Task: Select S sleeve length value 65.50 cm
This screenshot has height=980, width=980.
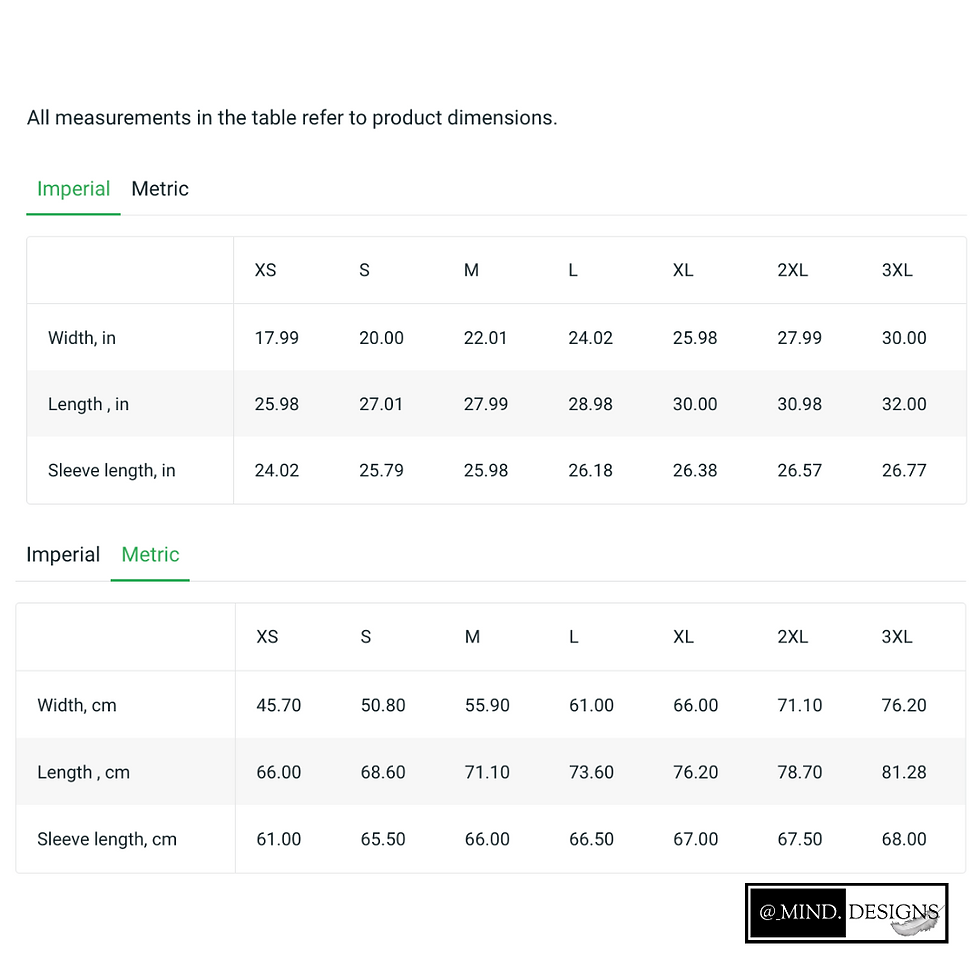Action: [383, 839]
